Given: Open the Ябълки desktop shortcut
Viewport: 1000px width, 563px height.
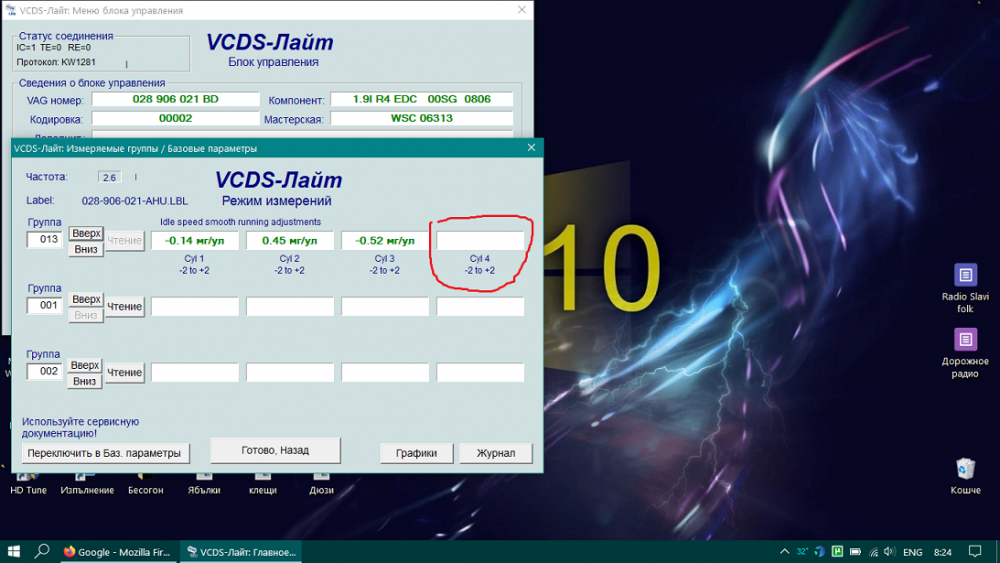Looking at the screenshot, I should 204,483.
